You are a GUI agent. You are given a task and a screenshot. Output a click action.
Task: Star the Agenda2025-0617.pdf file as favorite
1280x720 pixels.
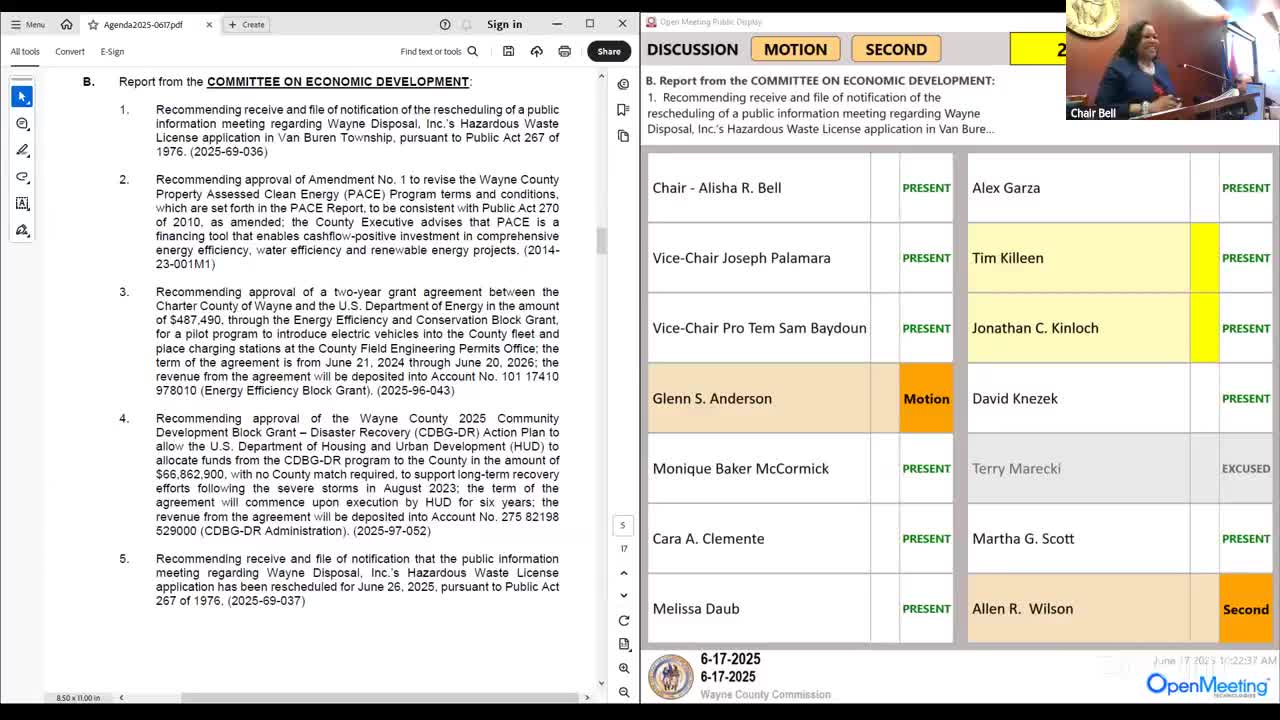(x=93, y=24)
